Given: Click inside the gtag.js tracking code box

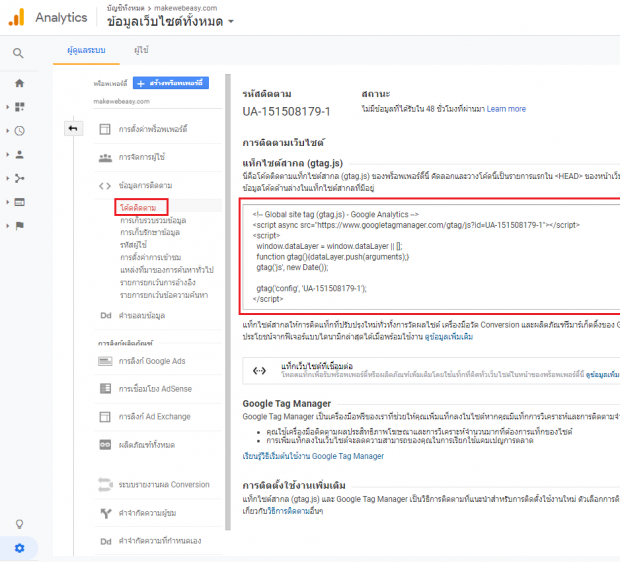Looking at the screenshot, I should [x=430, y=256].
